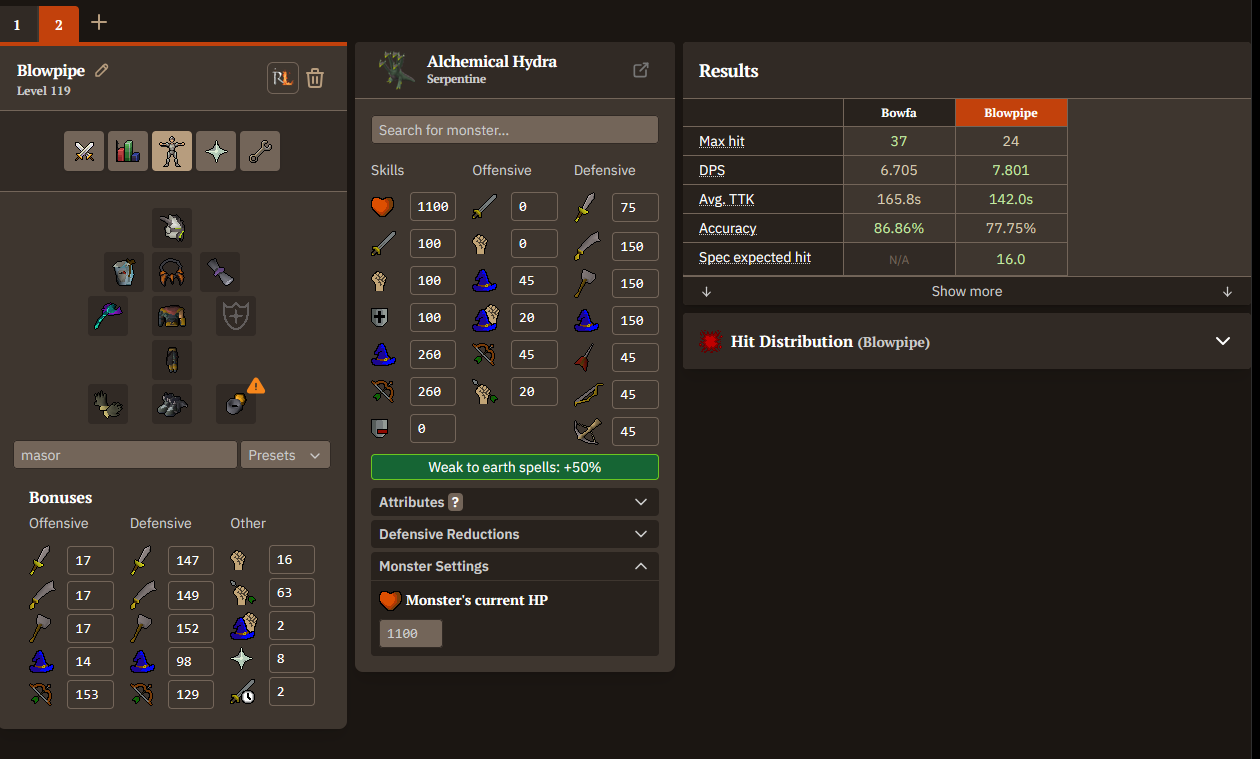Click the prayer bonus field showing 8
The height and width of the screenshot is (759, 1260).
(x=292, y=659)
